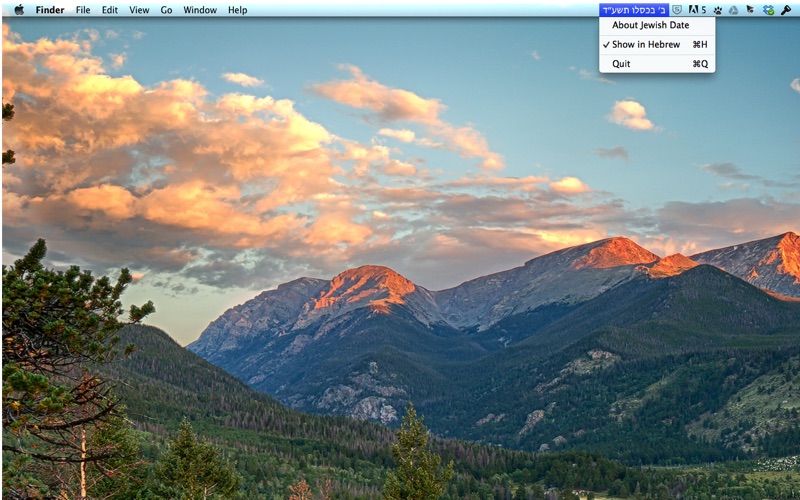Viewport: 800px width, 500px height.
Task: Open the Finder menu
Action: pos(50,10)
